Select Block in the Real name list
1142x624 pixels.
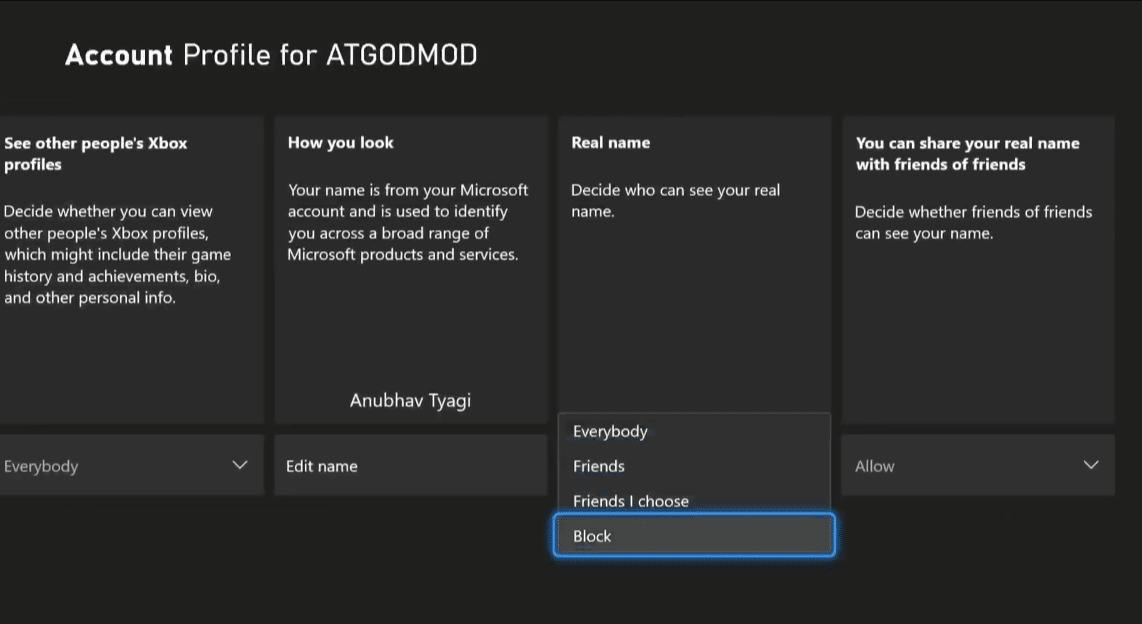(x=694, y=535)
